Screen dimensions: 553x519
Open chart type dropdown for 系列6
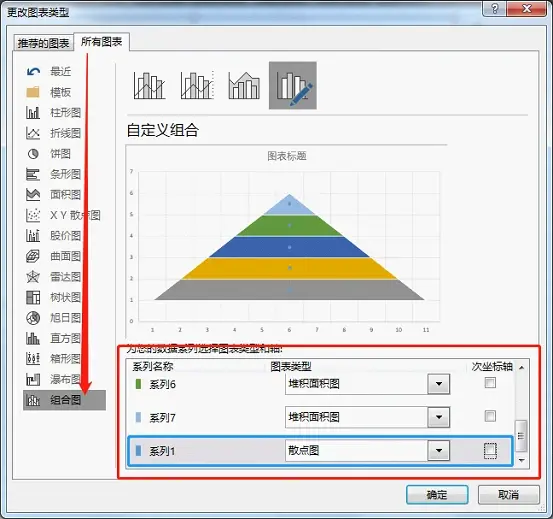coord(439,384)
